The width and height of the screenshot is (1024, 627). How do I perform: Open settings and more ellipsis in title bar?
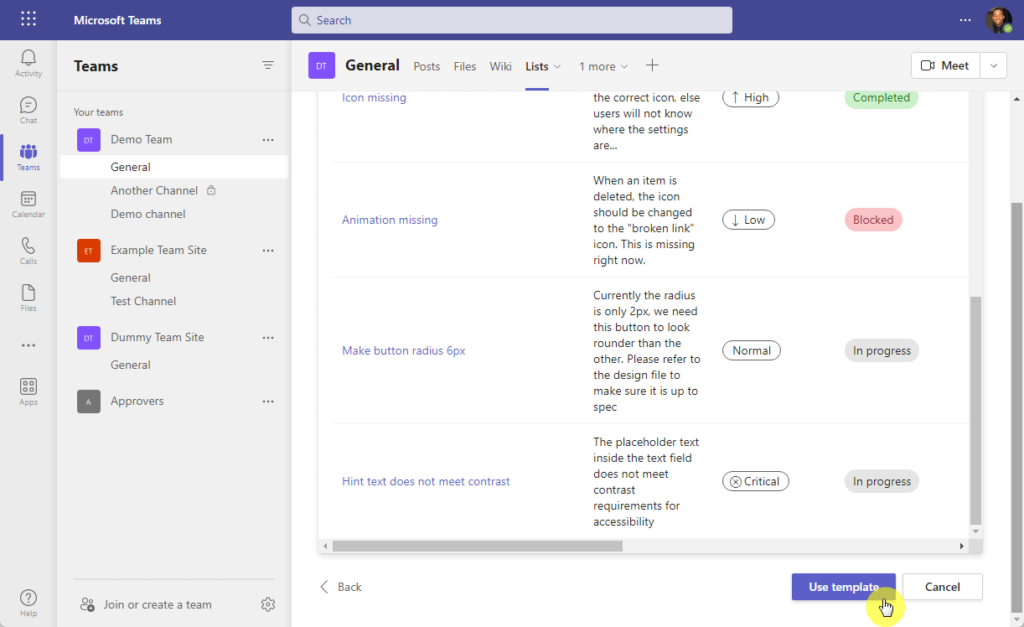coord(965,20)
